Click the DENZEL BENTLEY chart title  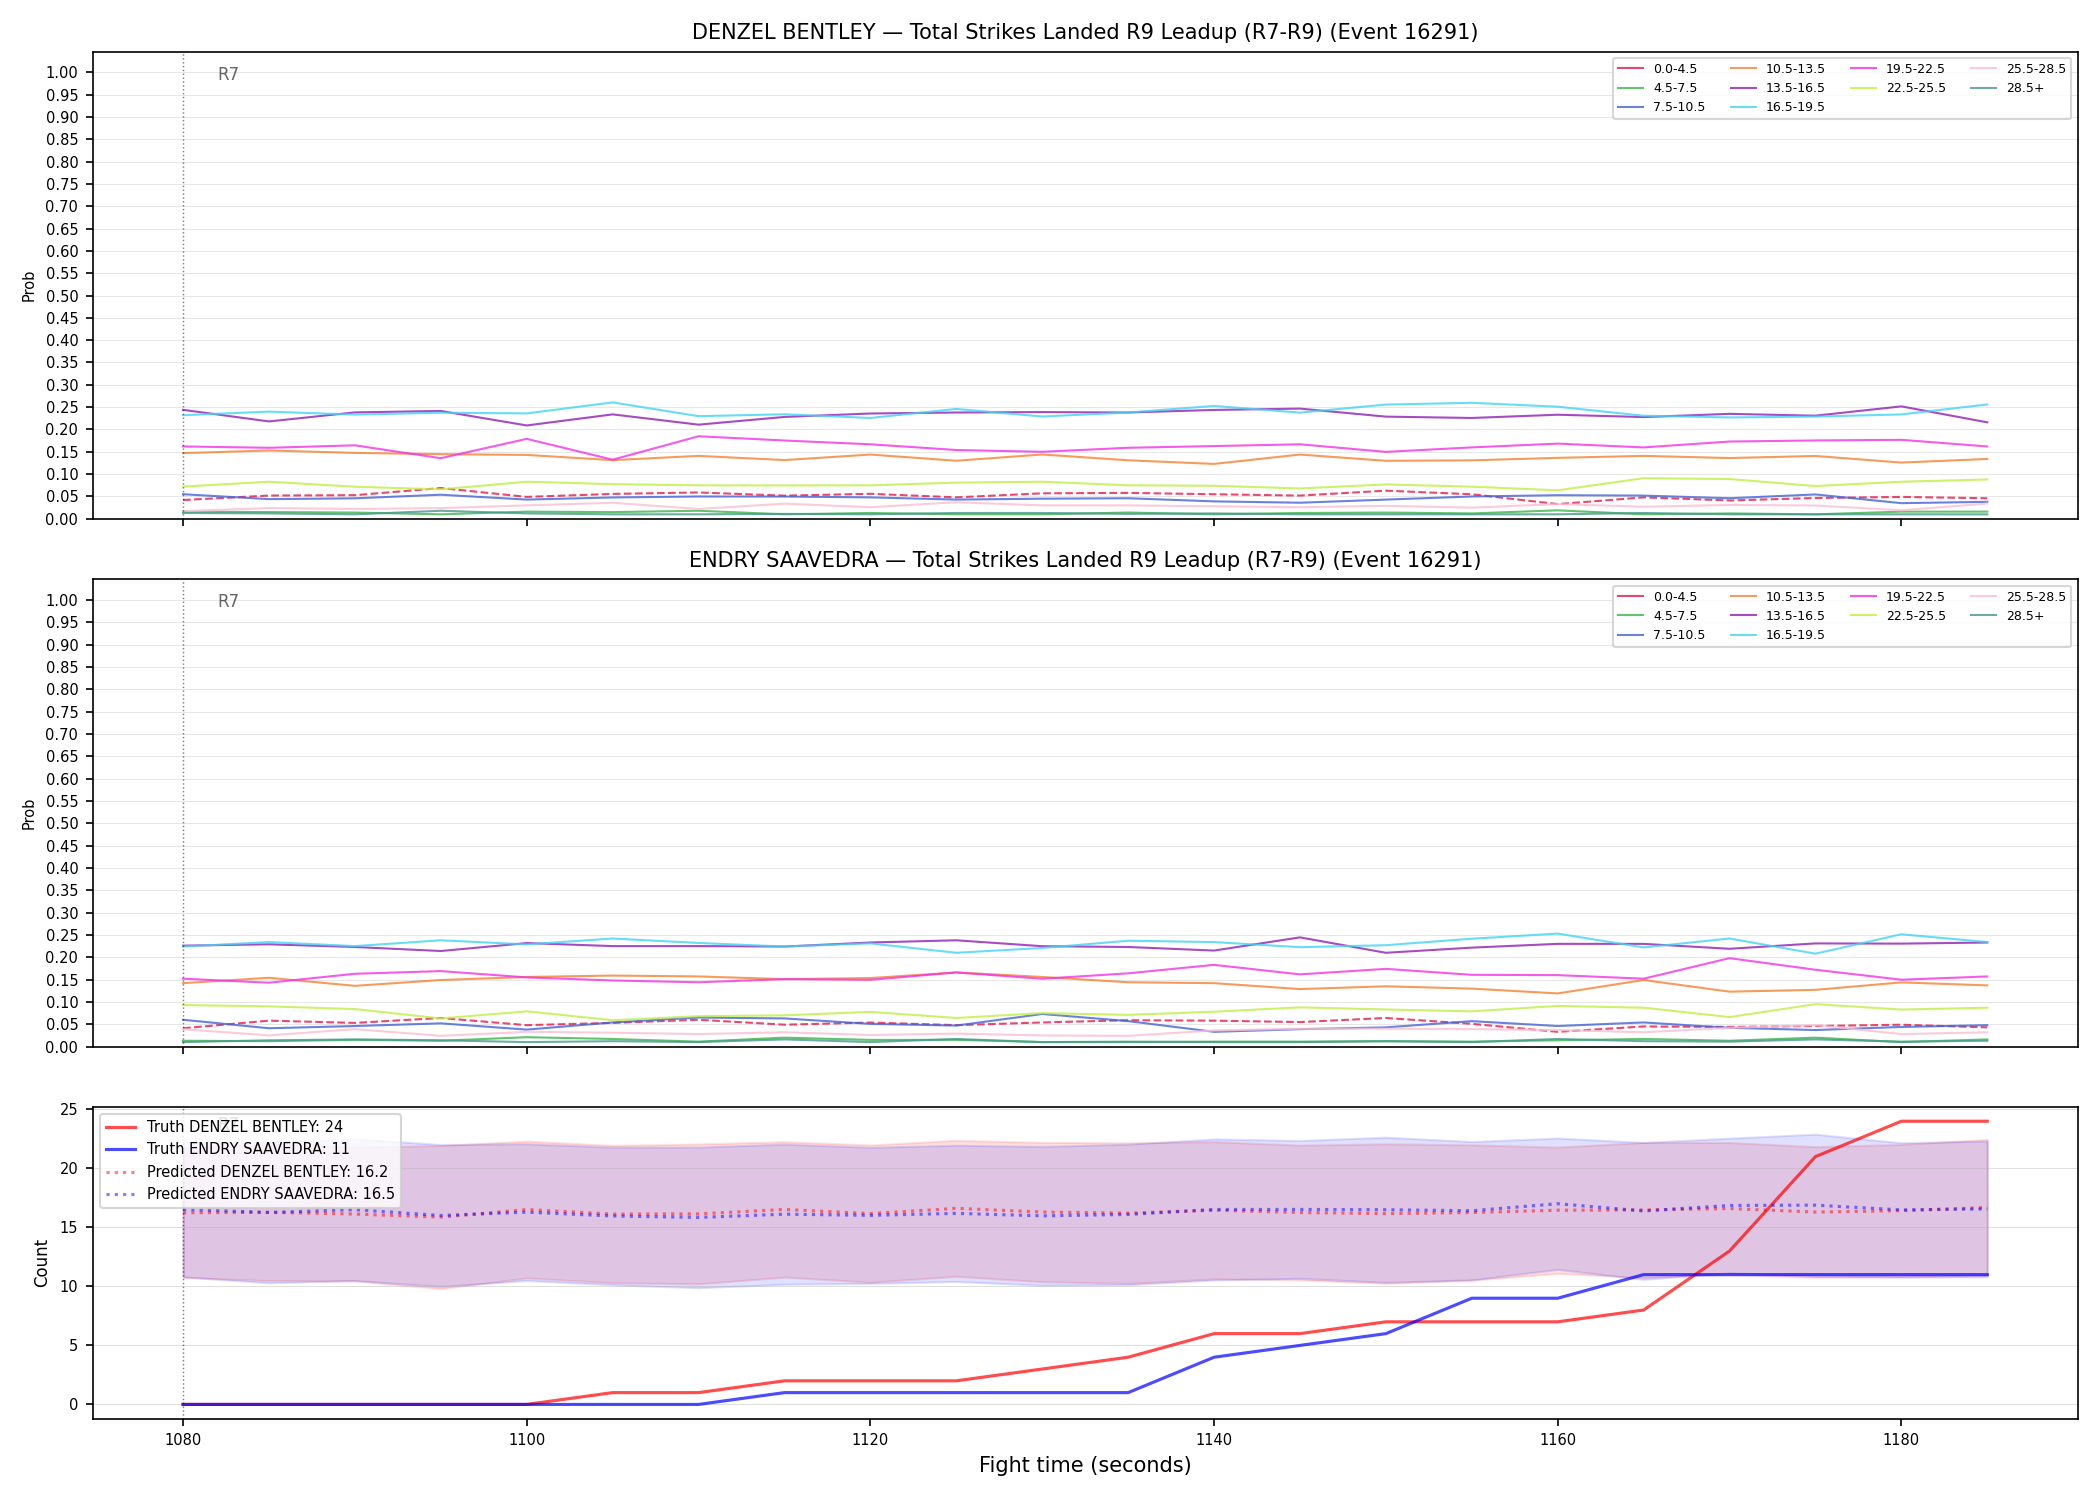click(x=1085, y=32)
